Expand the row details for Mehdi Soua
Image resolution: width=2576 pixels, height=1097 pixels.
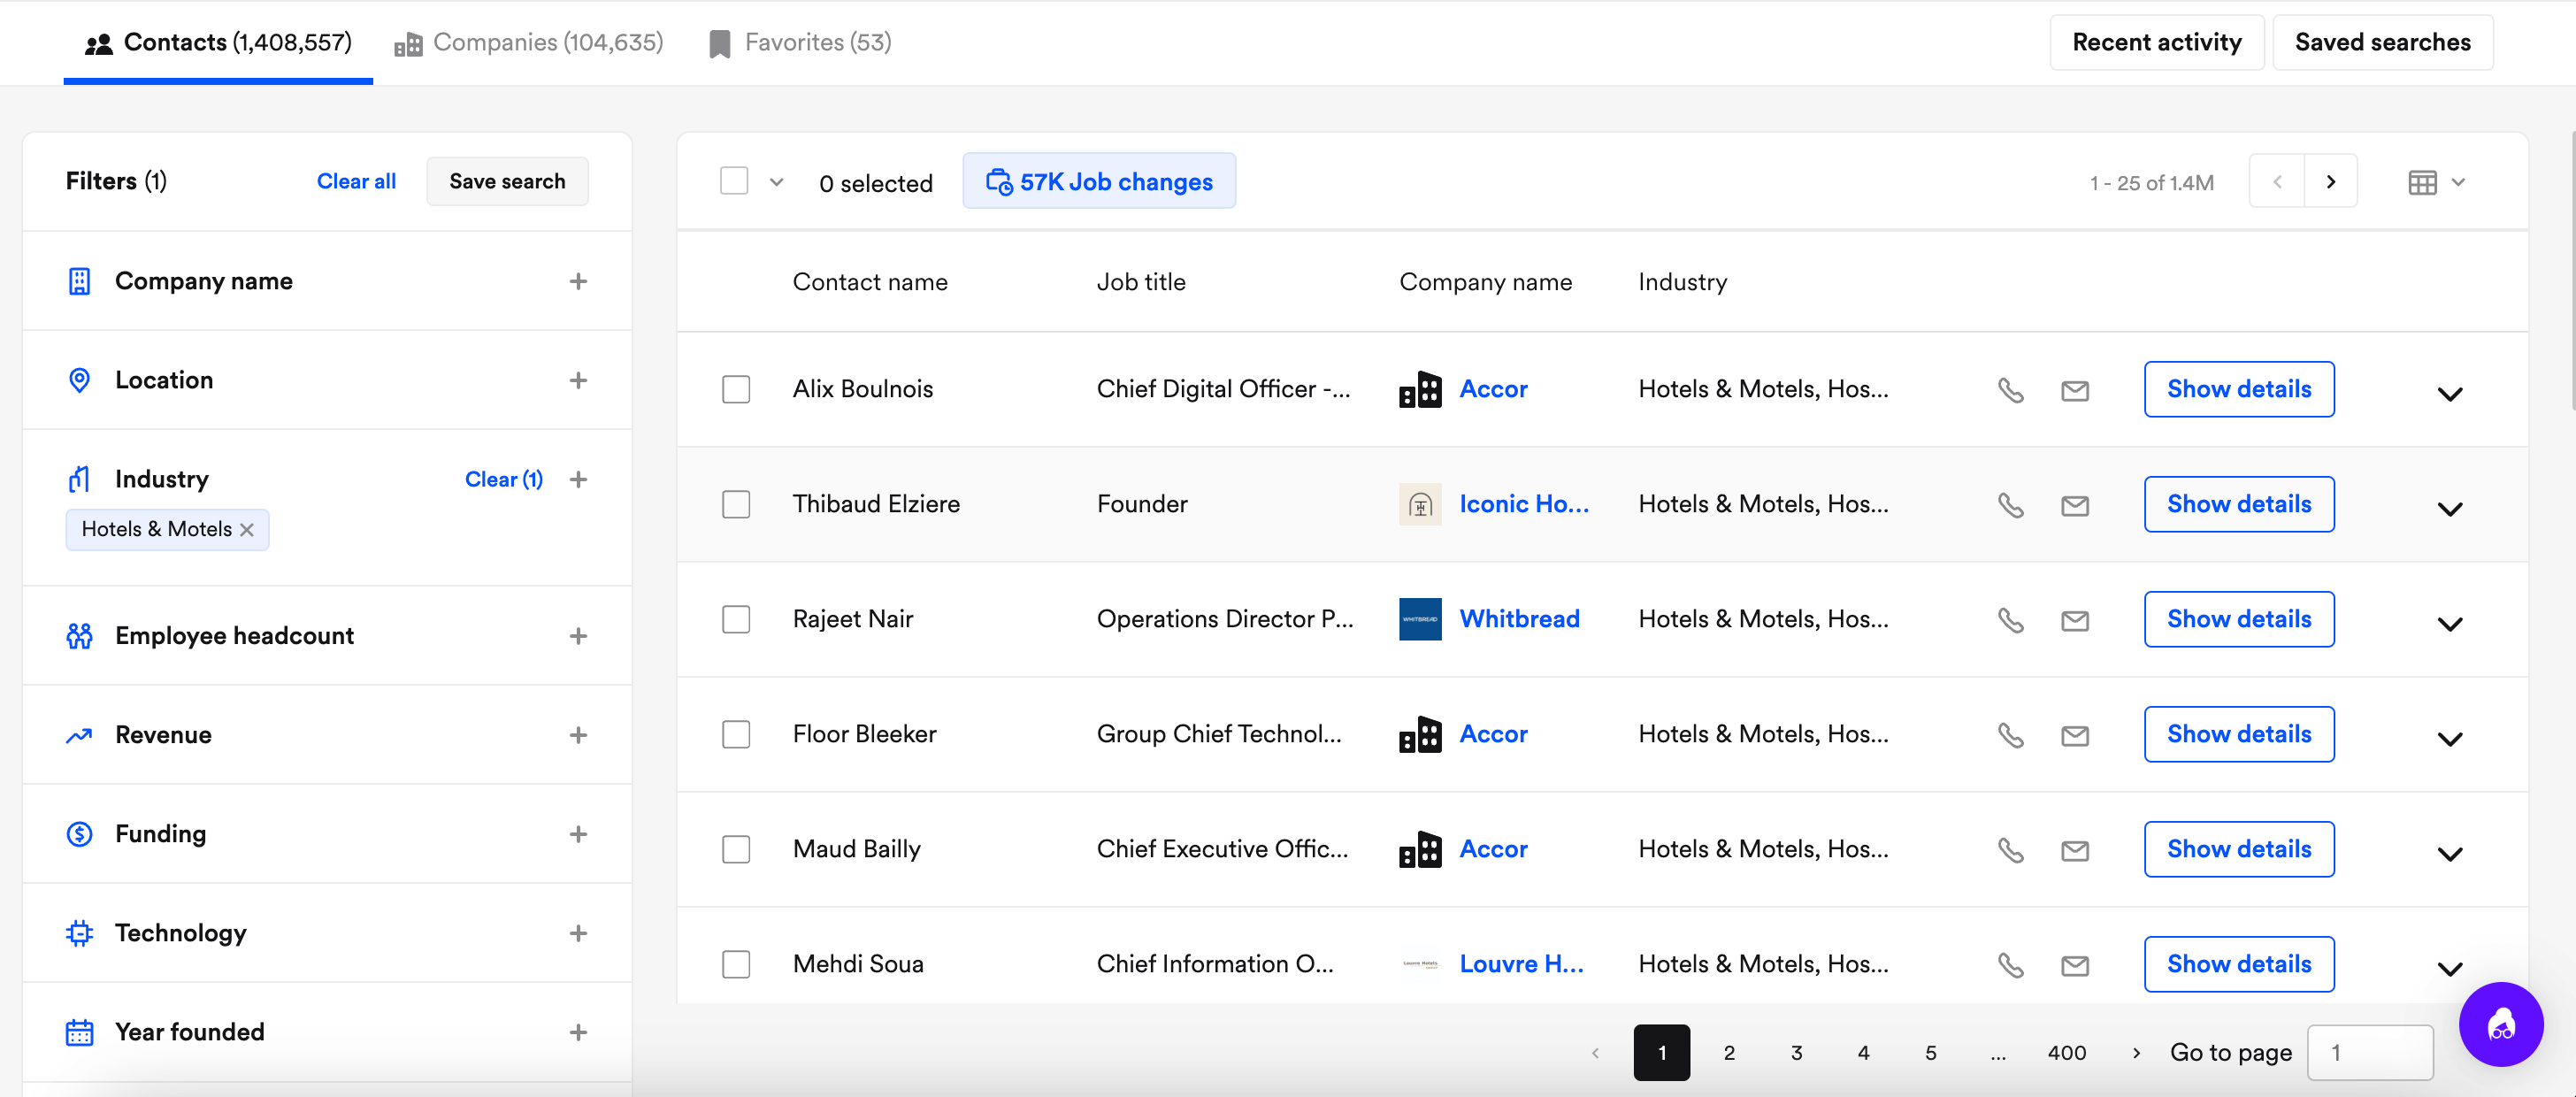pos(2450,968)
